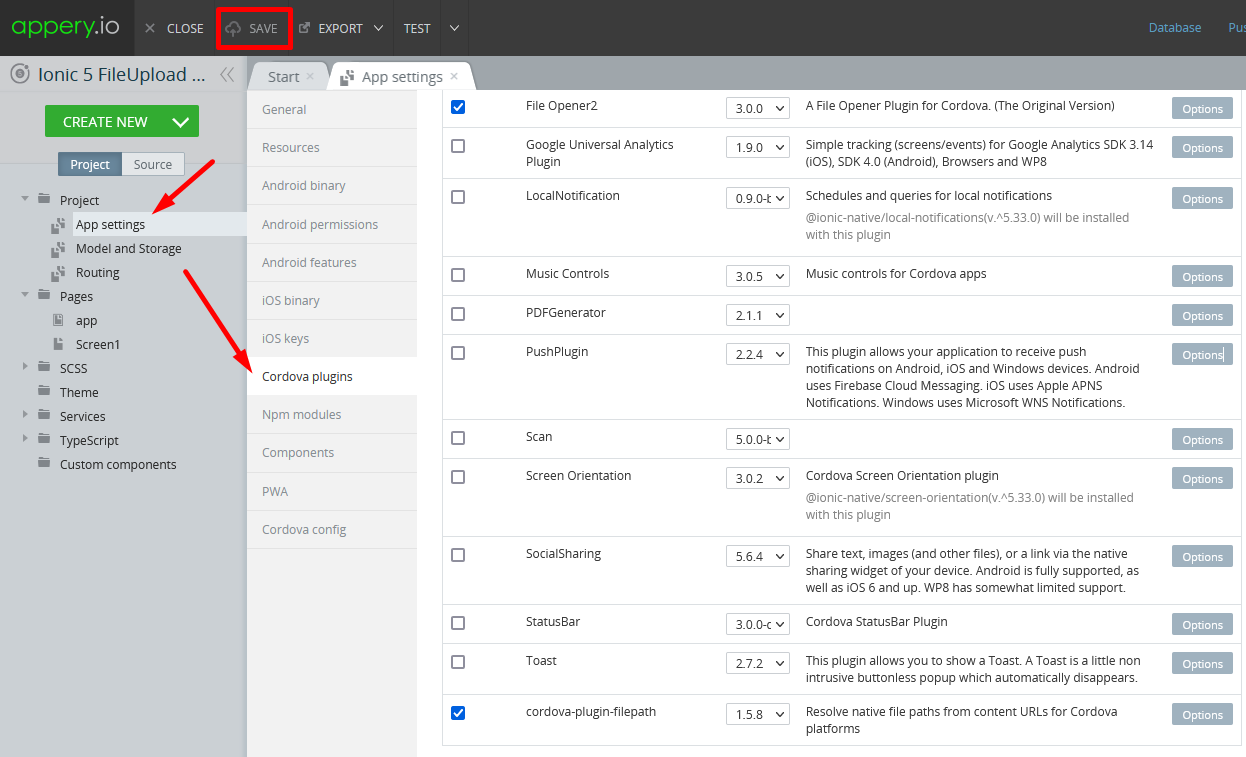
Task: Click the EXPORT button
Action: [331, 28]
